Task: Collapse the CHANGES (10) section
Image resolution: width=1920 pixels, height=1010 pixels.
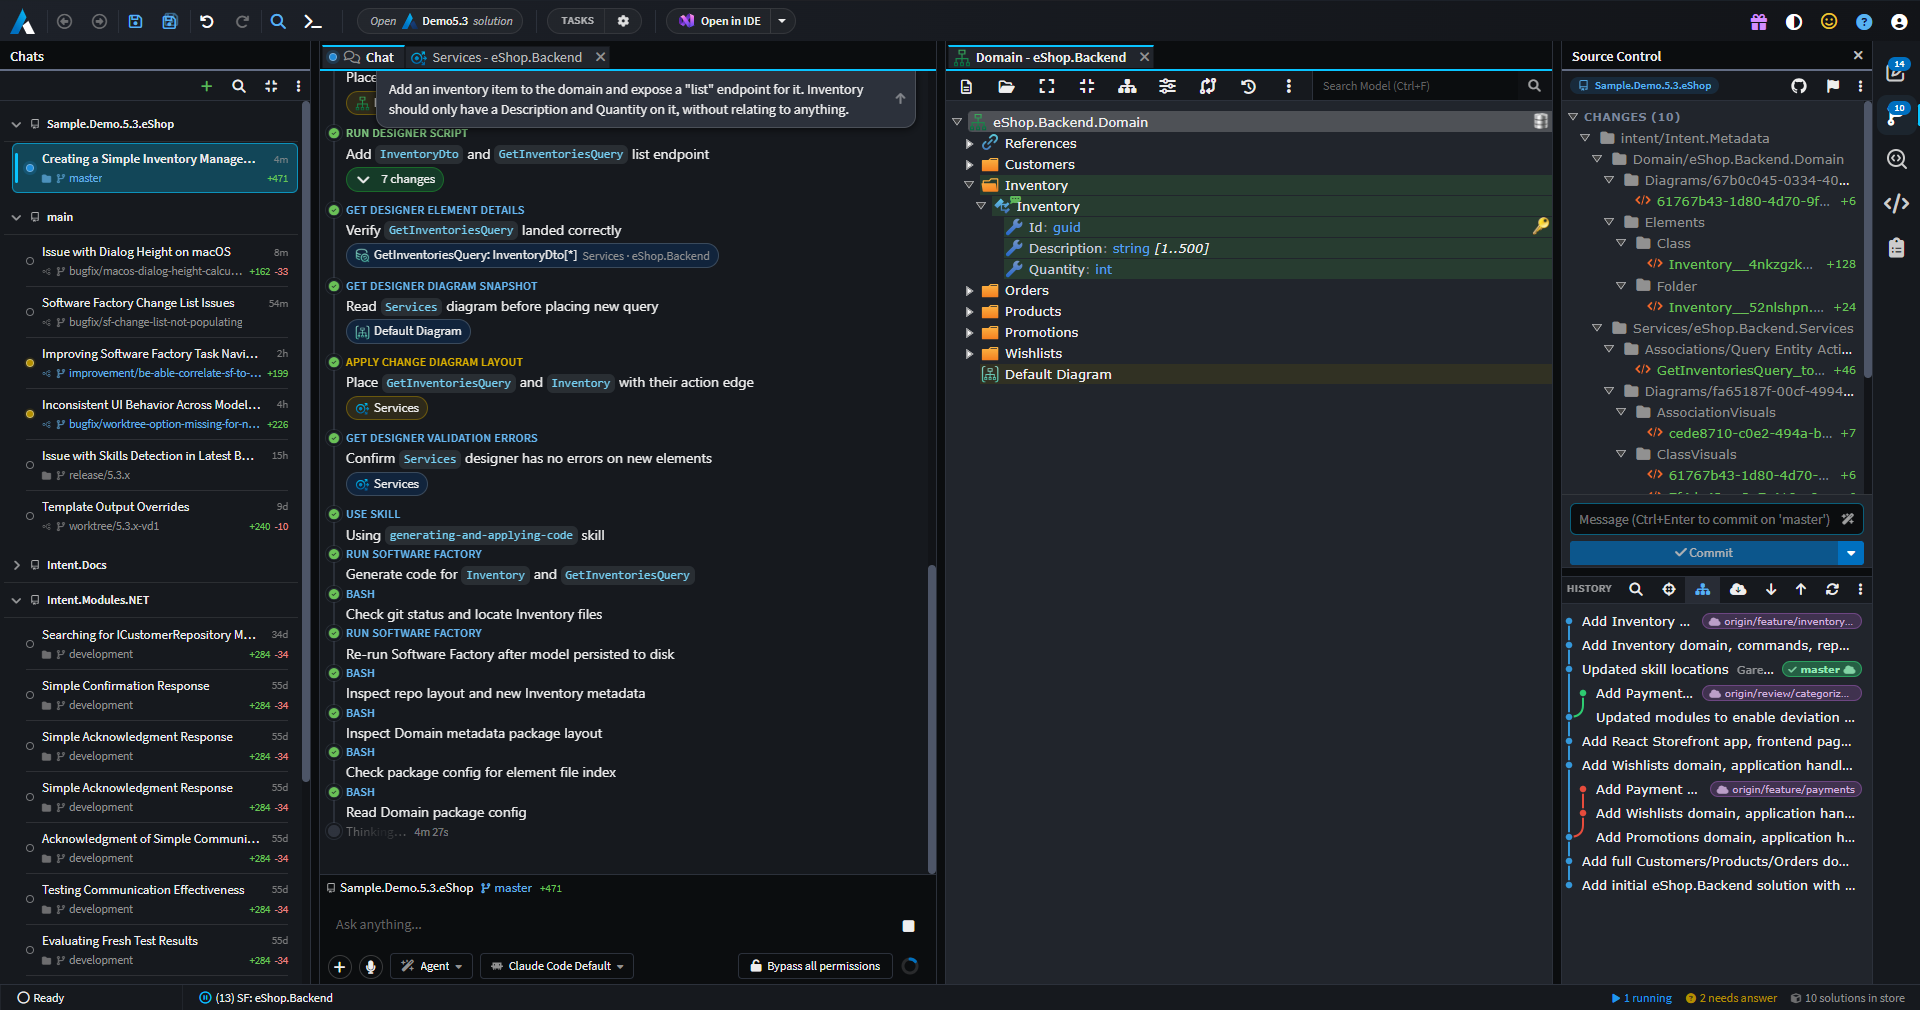Action: pos(1573,117)
